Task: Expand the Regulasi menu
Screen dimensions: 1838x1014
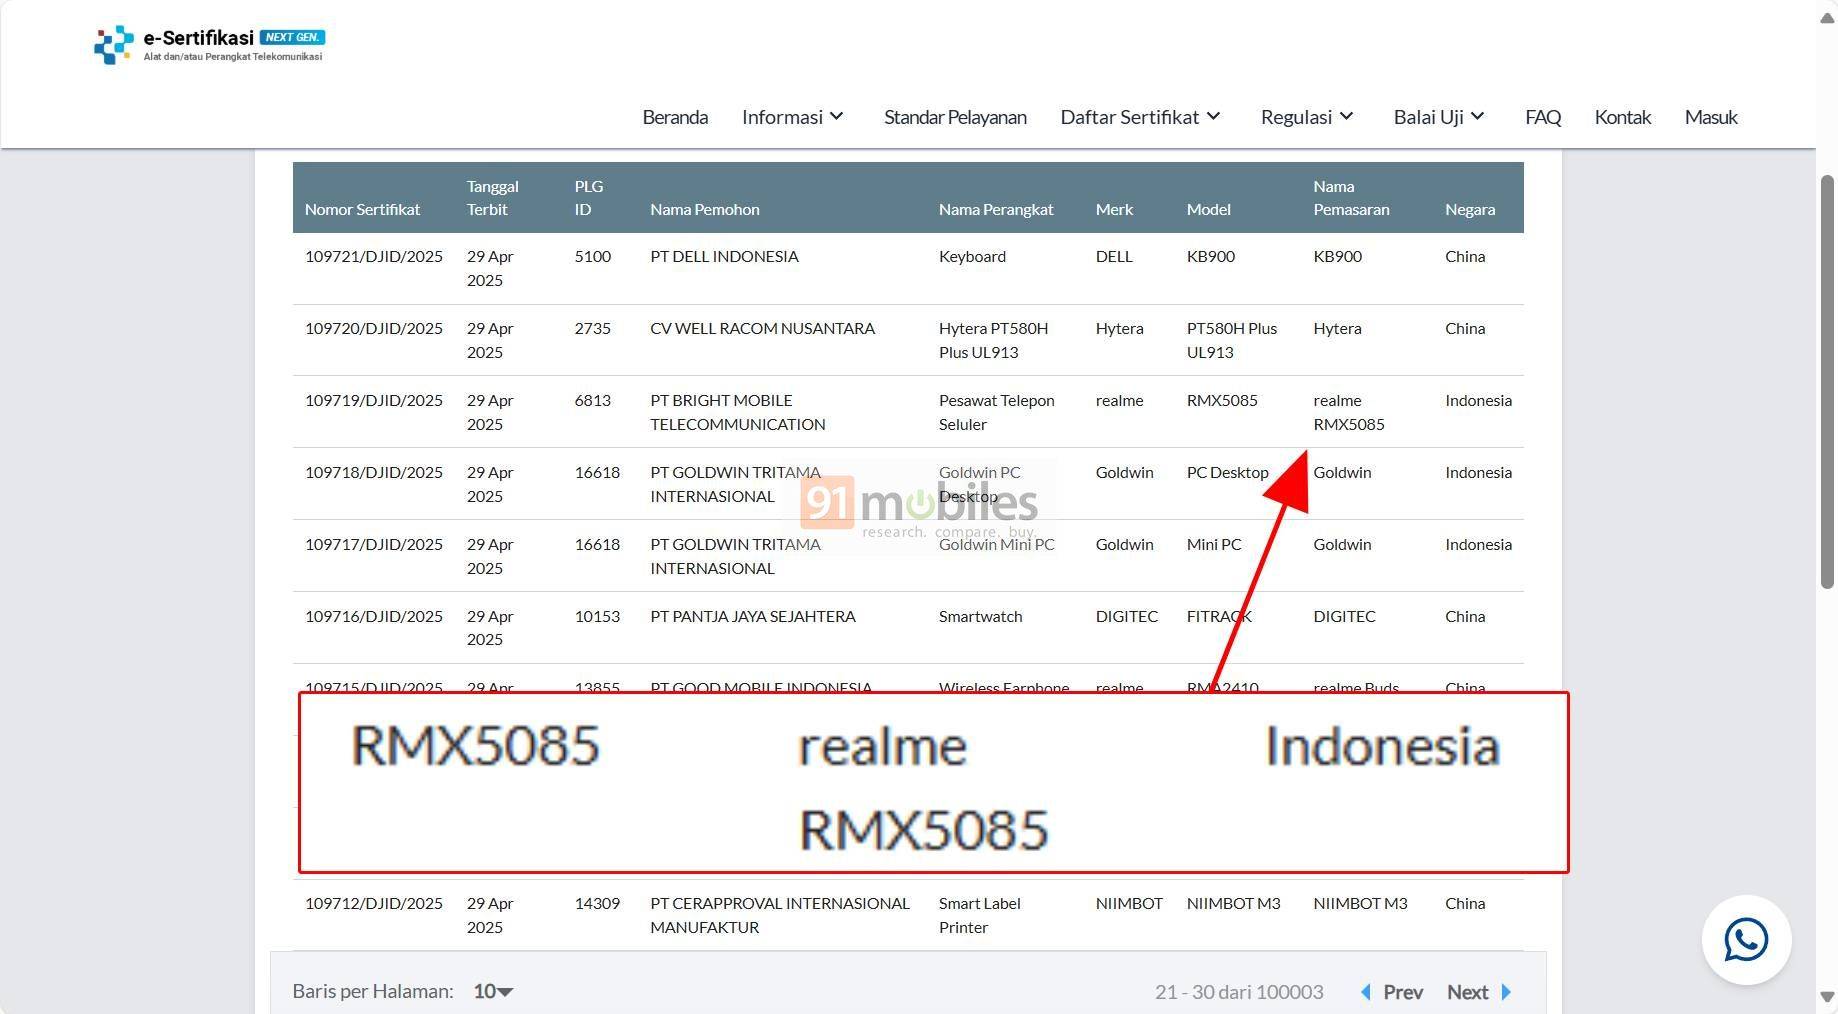Action: 1307,117
